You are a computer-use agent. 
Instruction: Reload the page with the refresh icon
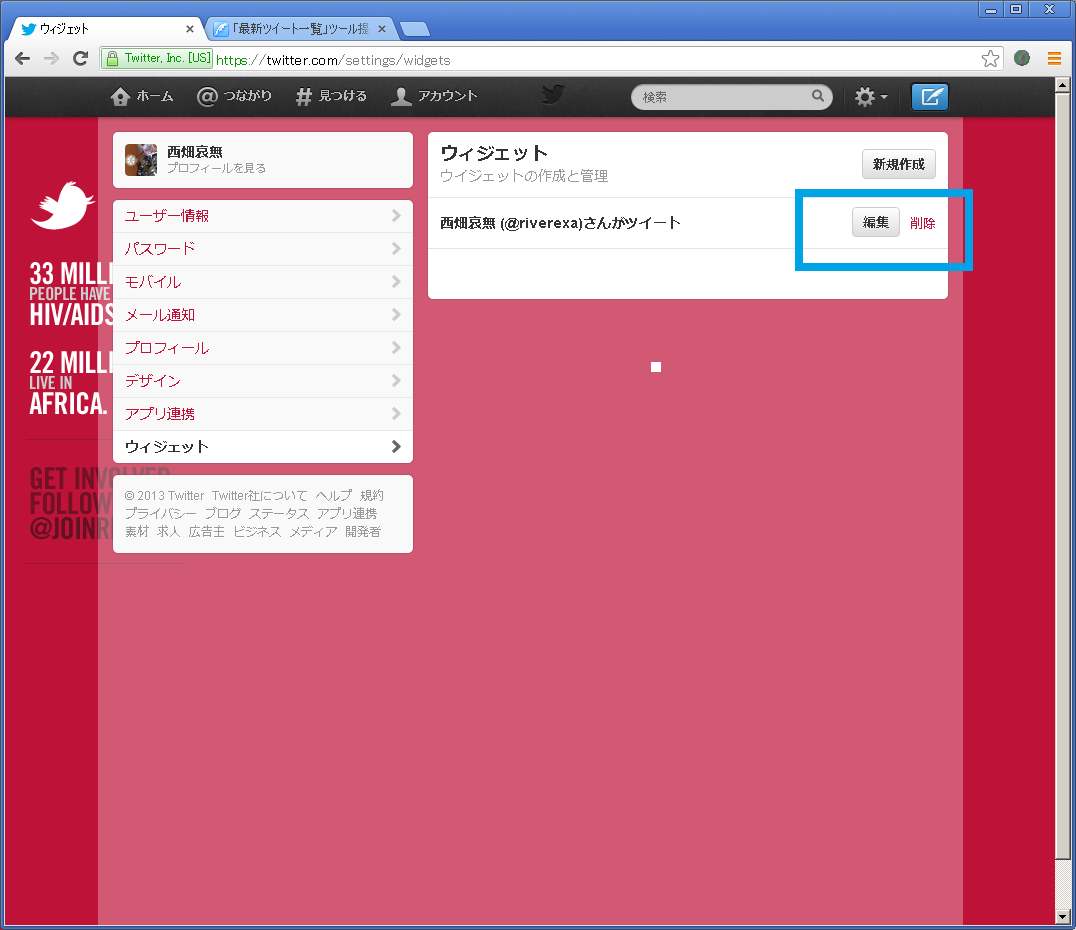pos(80,59)
